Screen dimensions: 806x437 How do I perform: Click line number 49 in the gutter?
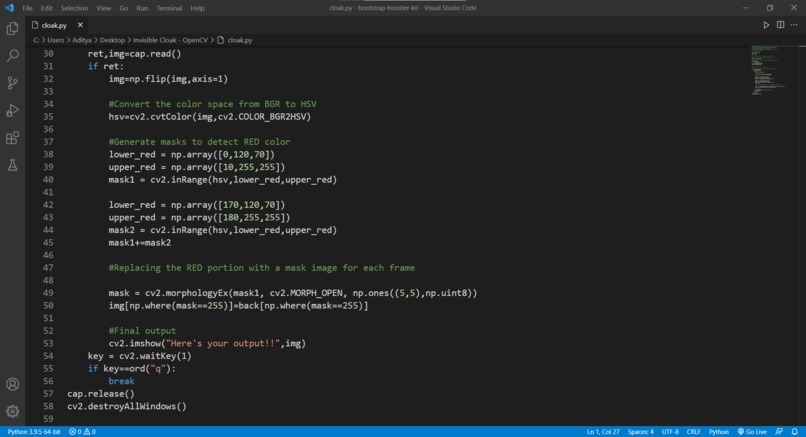pos(48,293)
